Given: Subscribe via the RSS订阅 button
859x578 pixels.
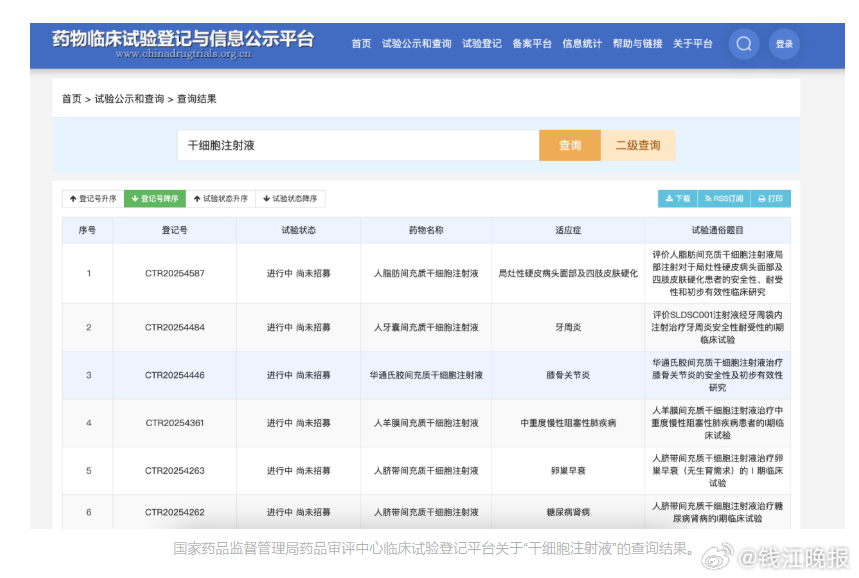Looking at the screenshot, I should point(722,199).
